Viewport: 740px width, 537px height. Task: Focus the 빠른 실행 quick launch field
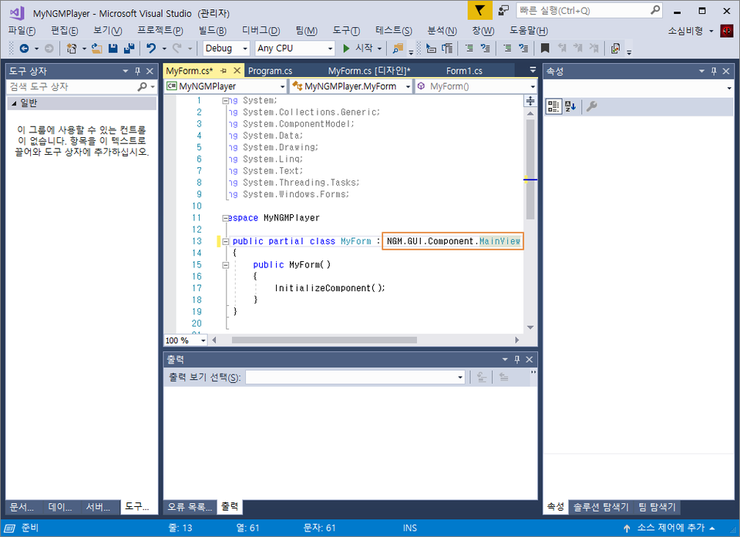click(x=589, y=10)
